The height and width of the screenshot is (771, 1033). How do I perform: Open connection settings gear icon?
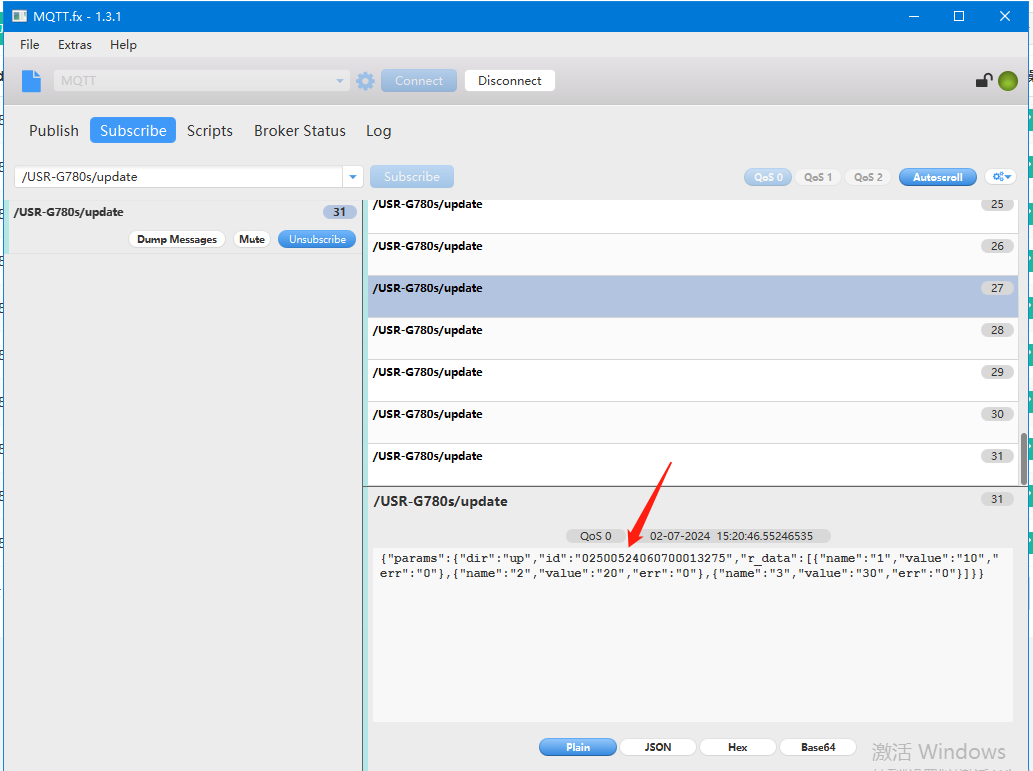(365, 81)
